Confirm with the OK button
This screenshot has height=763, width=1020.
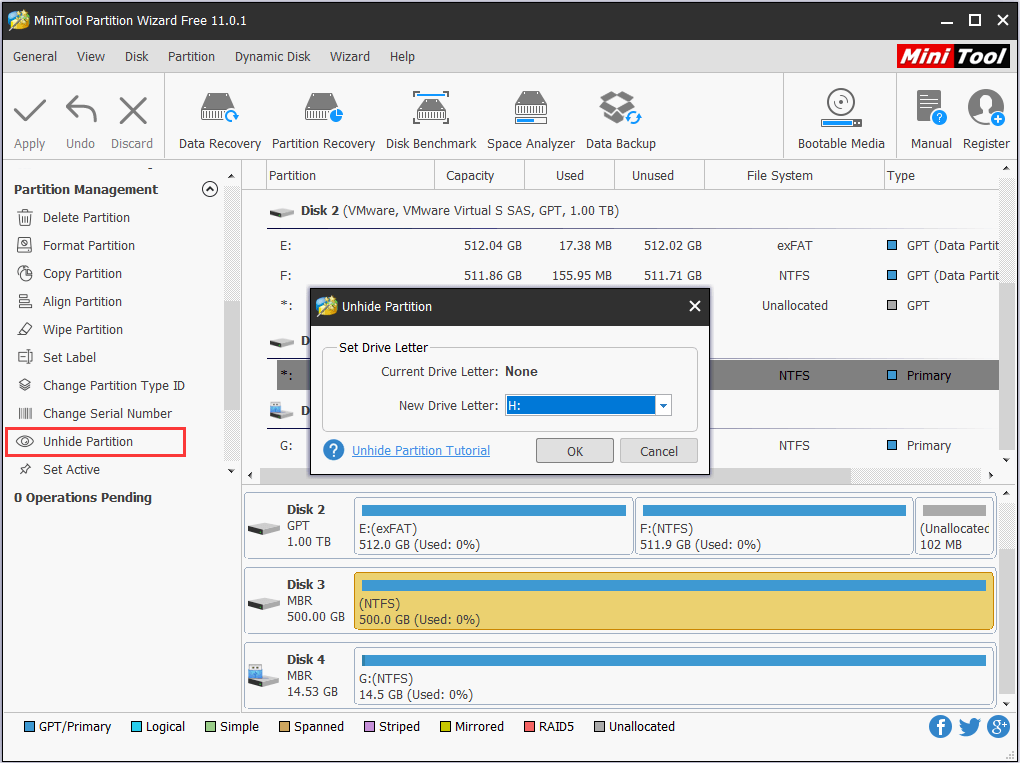click(x=574, y=451)
